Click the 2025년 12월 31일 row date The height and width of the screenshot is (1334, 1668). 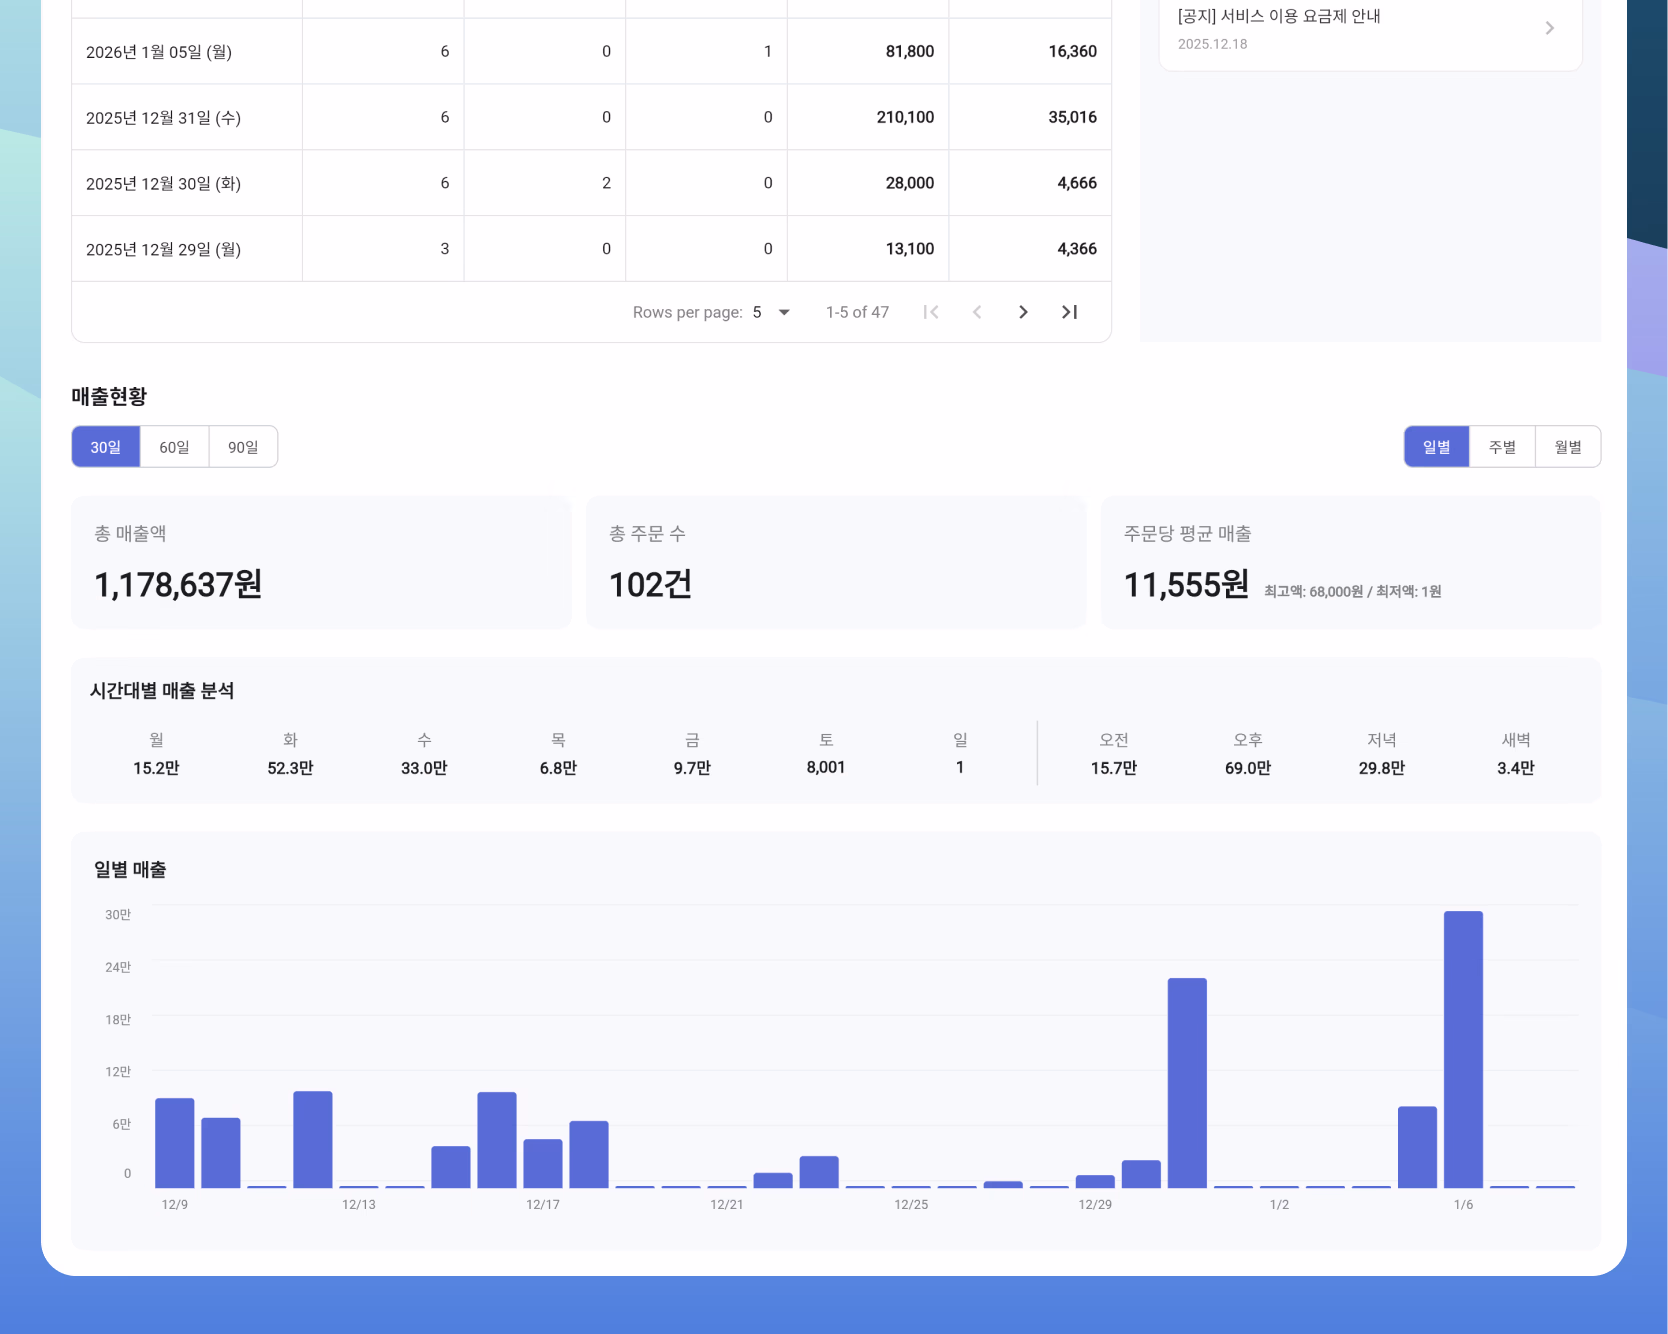(163, 118)
